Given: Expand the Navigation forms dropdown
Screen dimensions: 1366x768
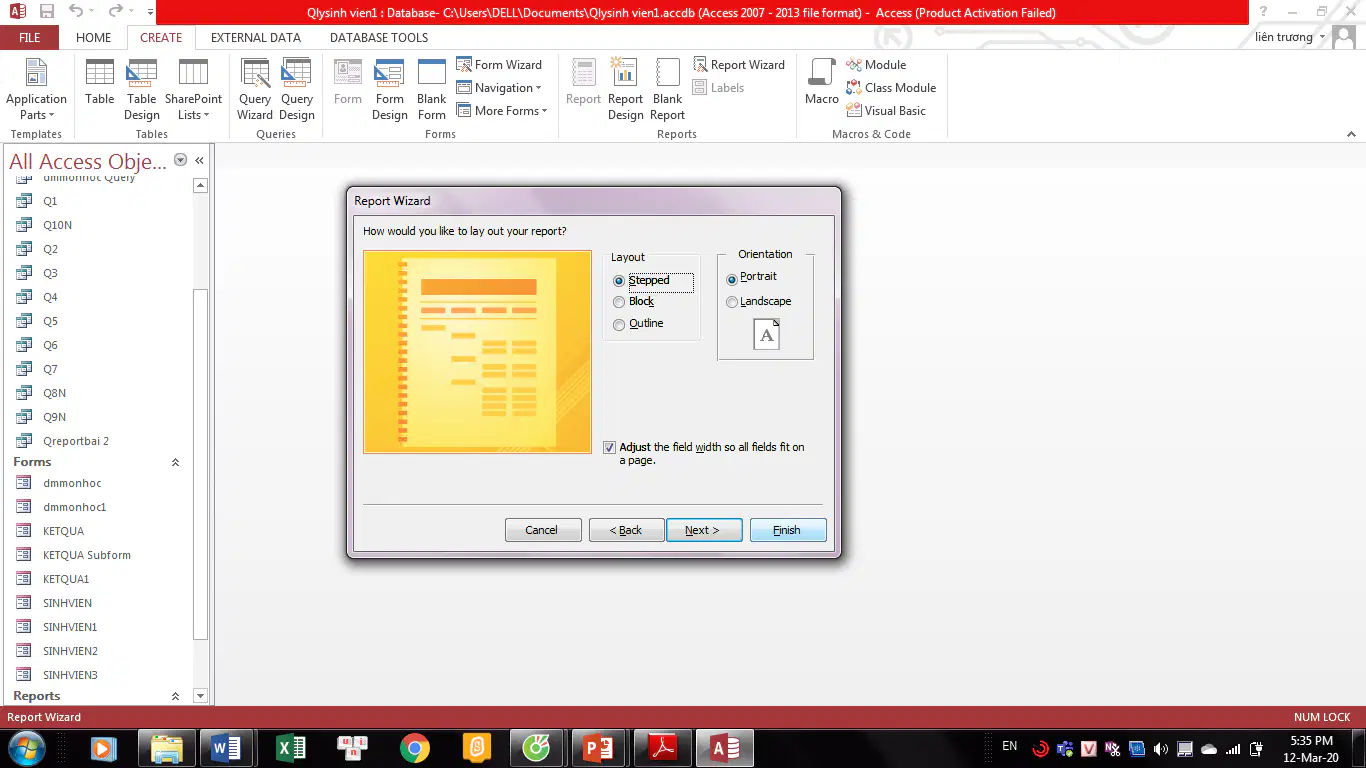Looking at the screenshot, I should (499, 88).
